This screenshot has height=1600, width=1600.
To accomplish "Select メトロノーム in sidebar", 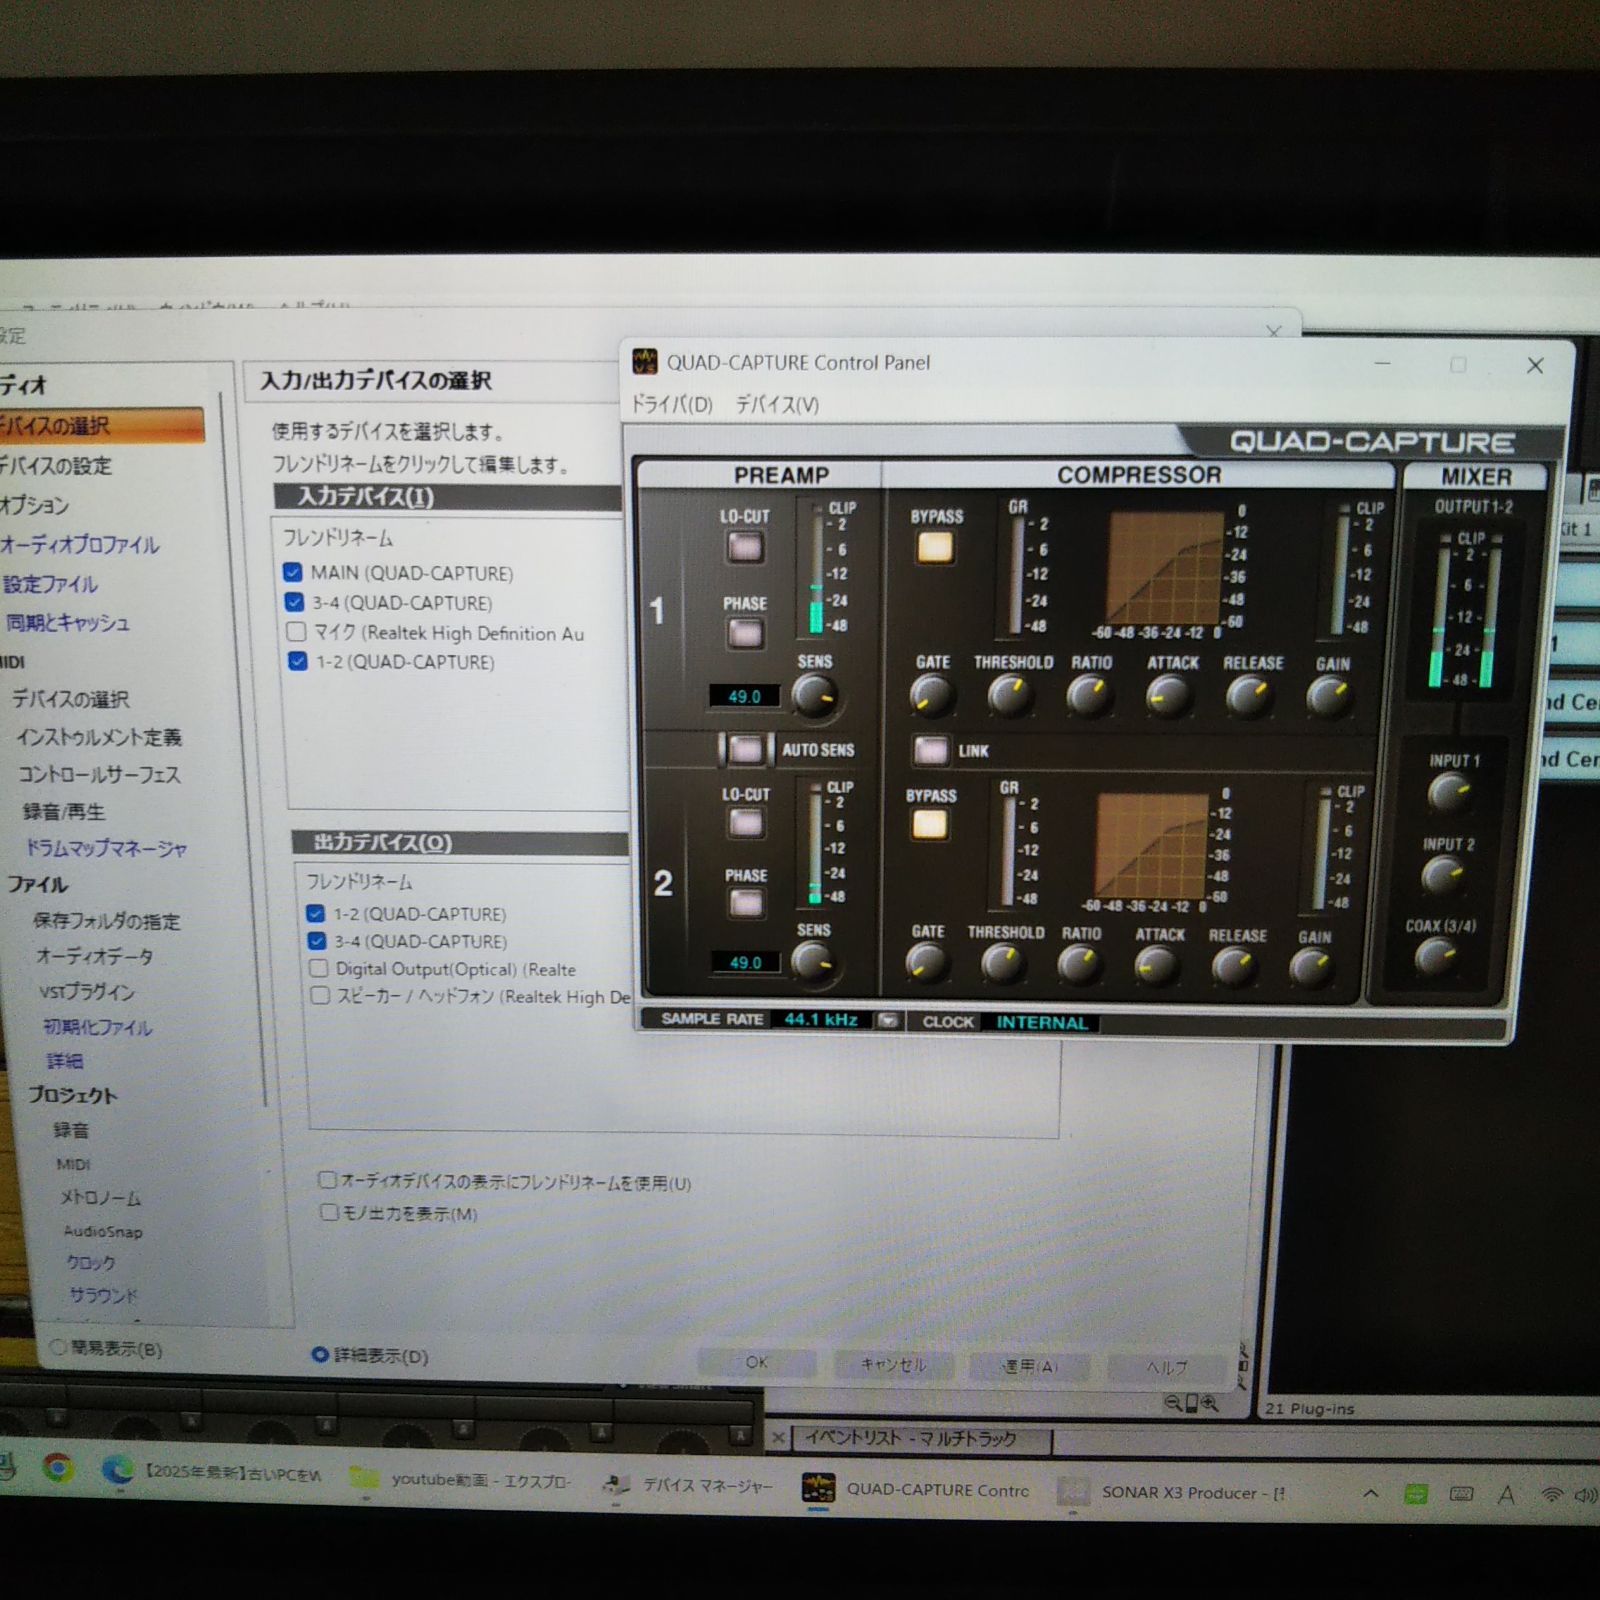I will (x=101, y=1197).
